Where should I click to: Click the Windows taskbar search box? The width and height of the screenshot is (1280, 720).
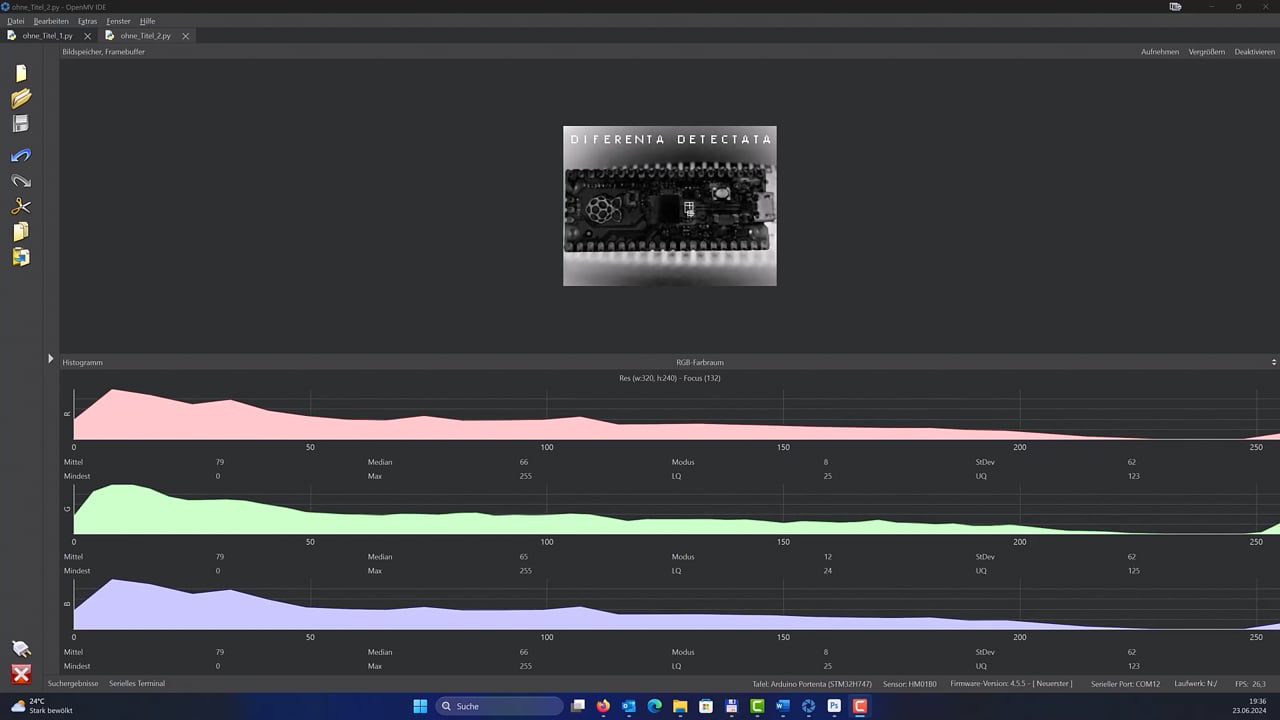(500, 706)
